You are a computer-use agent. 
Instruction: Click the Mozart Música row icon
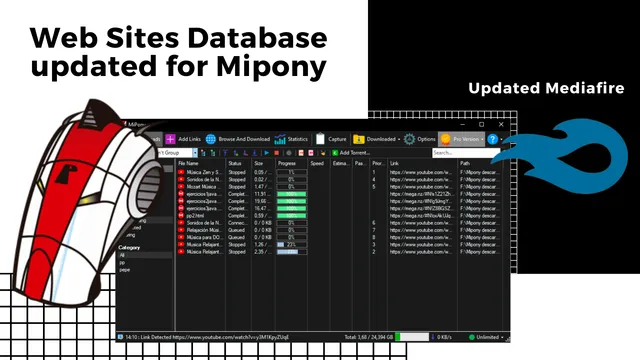tap(181, 187)
